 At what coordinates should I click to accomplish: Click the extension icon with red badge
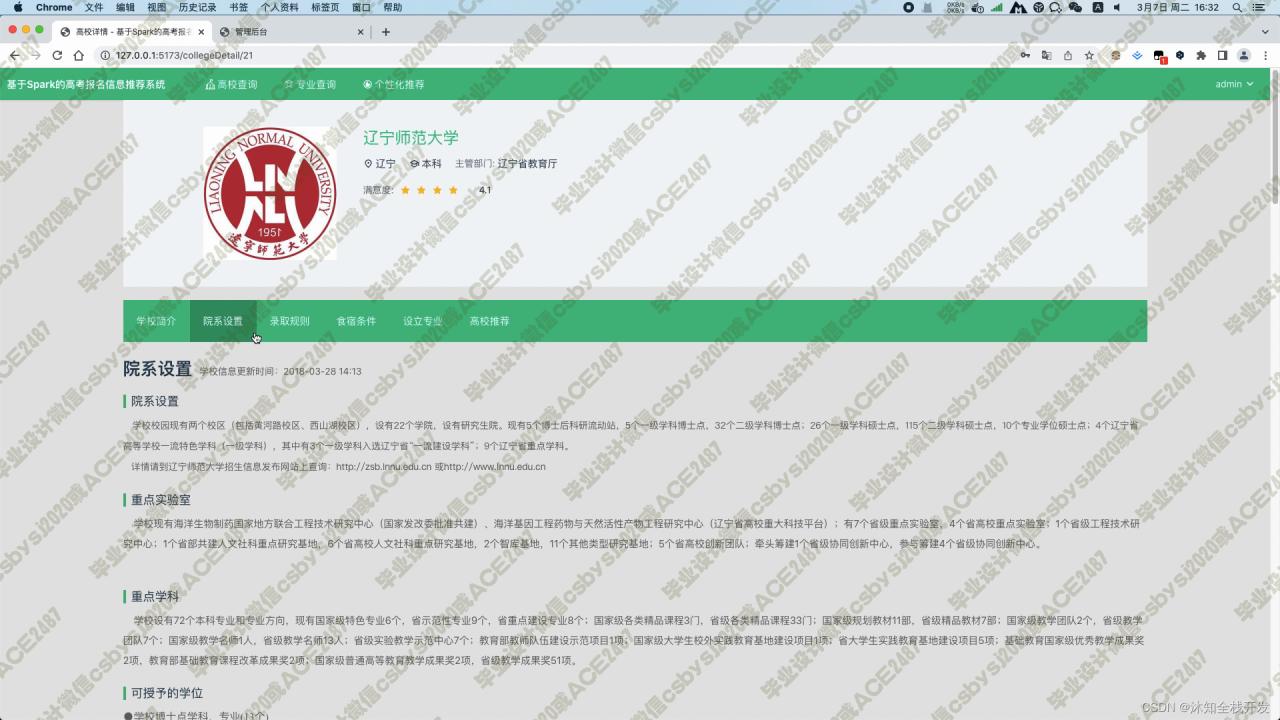point(1159,57)
